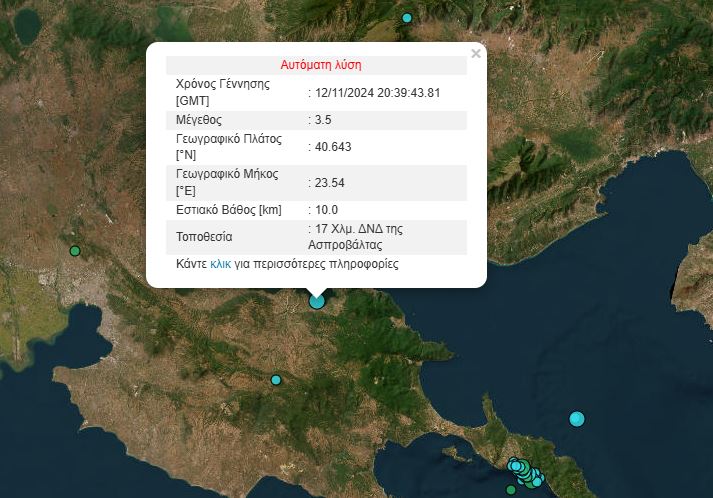This screenshot has width=713, height=498.
Task: Pick the small cyan marker south of the popup
Action: pyautogui.click(x=276, y=380)
